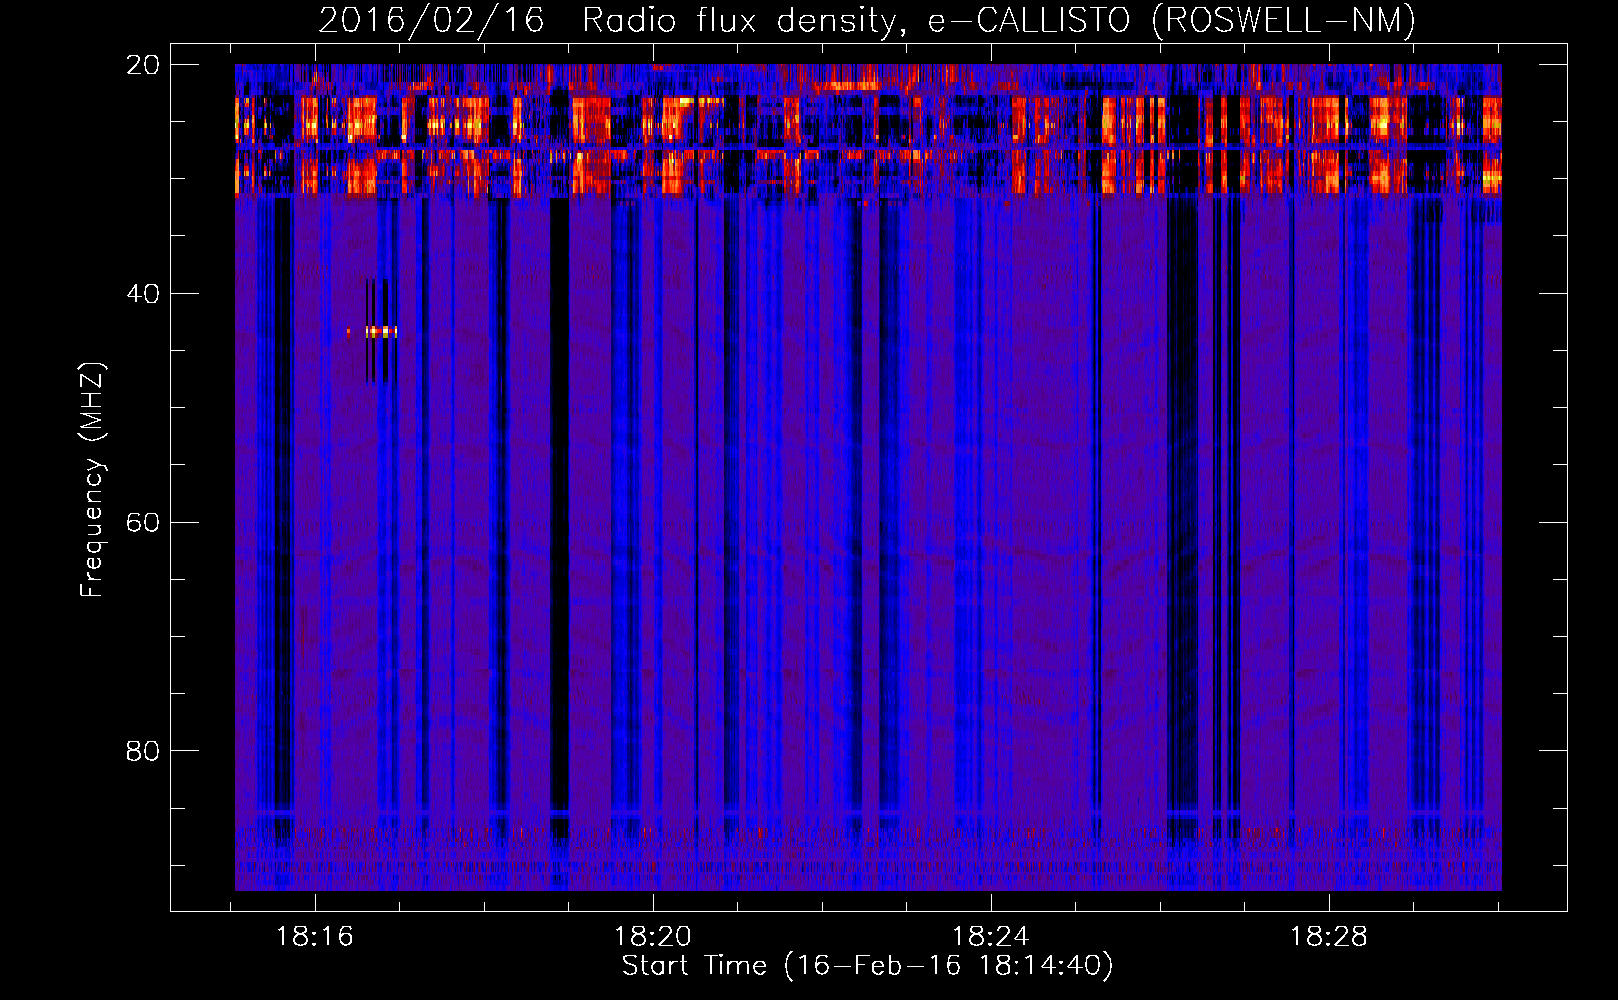Click the 20 frequency tick label

coord(143,65)
